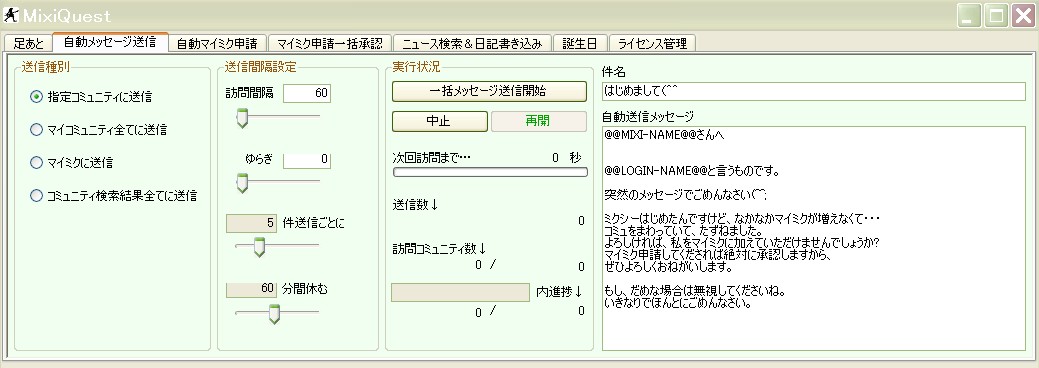Click the MixiQuest app icon in title bar
This screenshot has height=368, width=1039.
click(11, 15)
